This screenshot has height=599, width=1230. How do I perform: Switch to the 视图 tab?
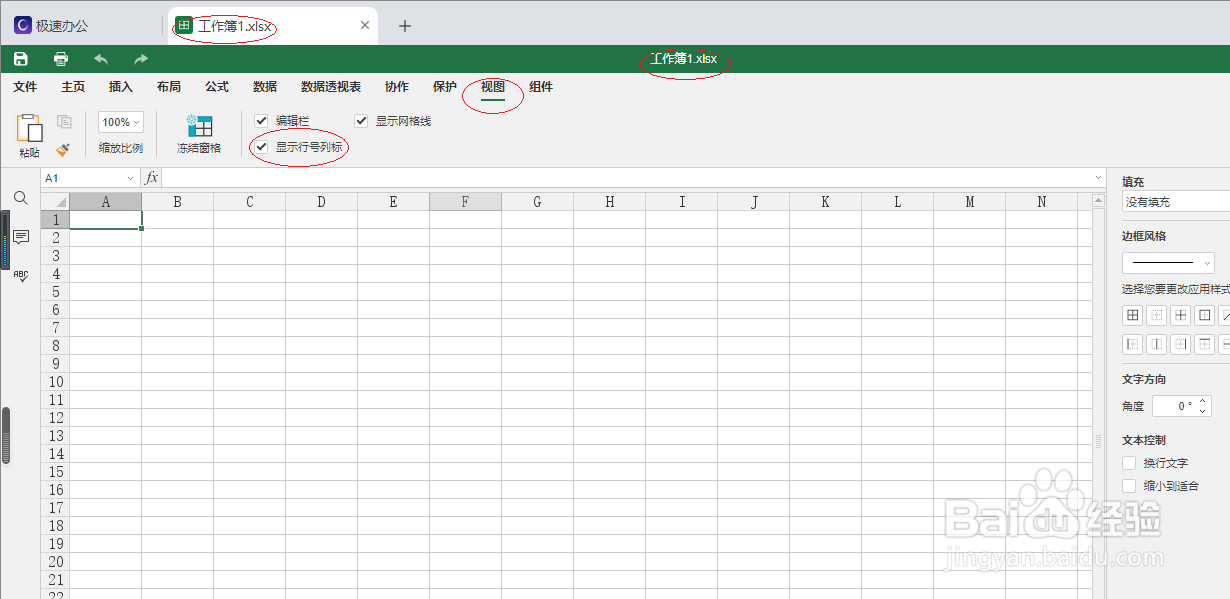[x=493, y=87]
